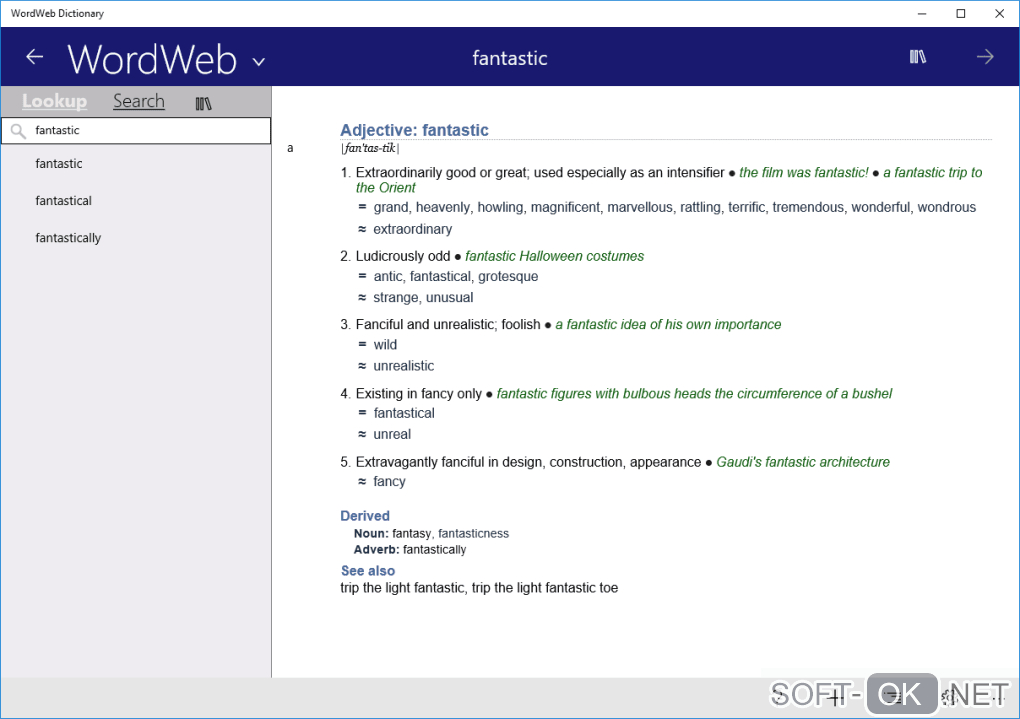Open the bookmarks icon in the header bar
The height and width of the screenshot is (719, 1020).
pyautogui.click(x=917, y=57)
